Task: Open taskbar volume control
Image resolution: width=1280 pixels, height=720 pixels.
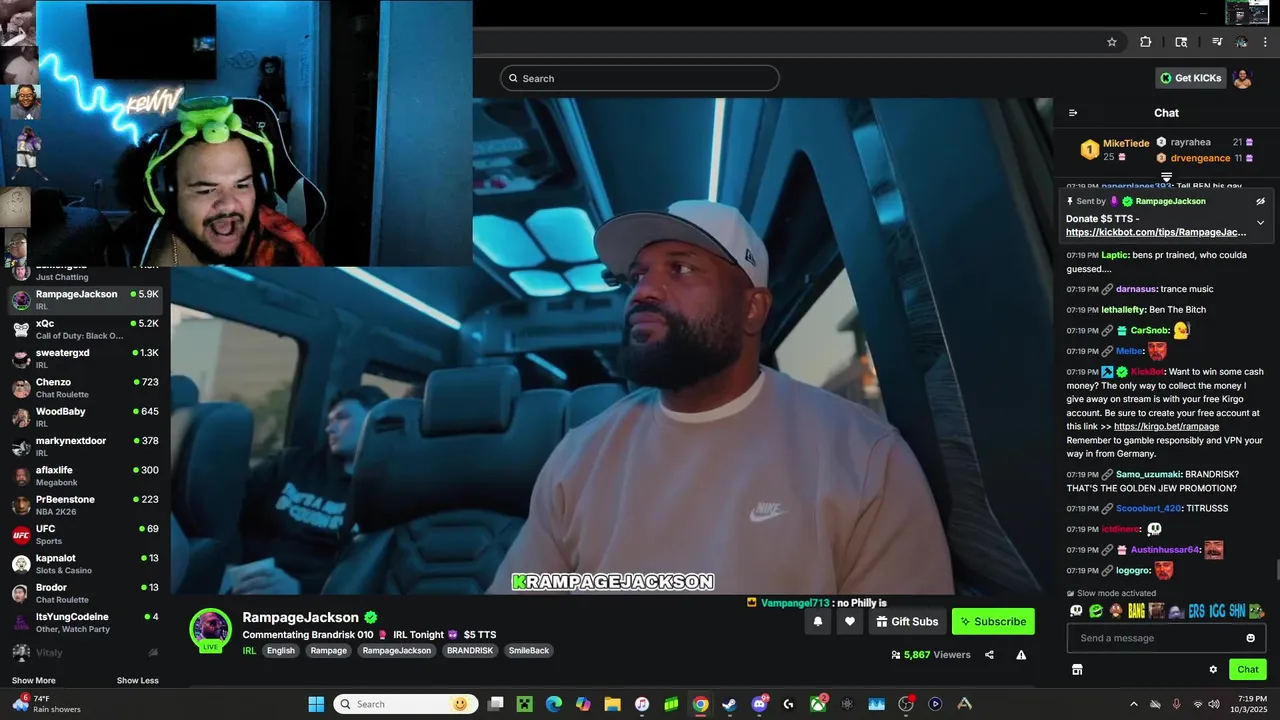Action: coord(1214,704)
